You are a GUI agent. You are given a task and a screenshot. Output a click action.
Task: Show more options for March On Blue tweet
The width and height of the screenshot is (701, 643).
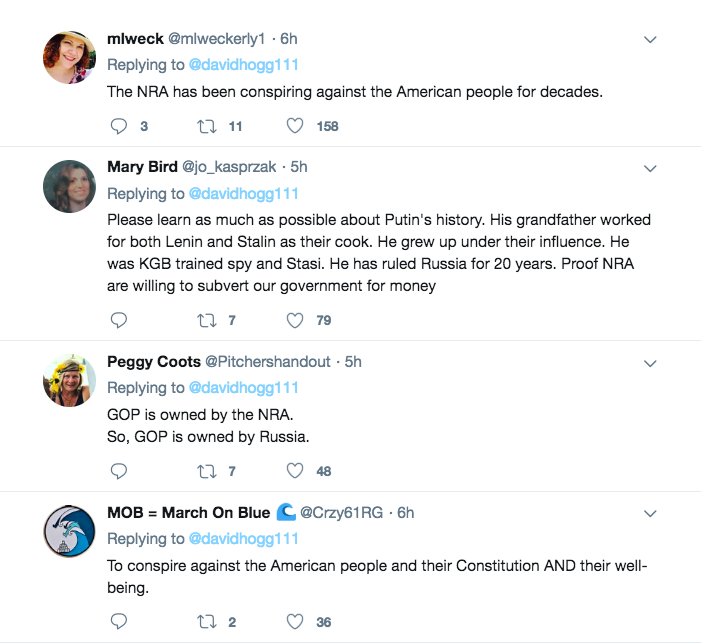pos(650,513)
